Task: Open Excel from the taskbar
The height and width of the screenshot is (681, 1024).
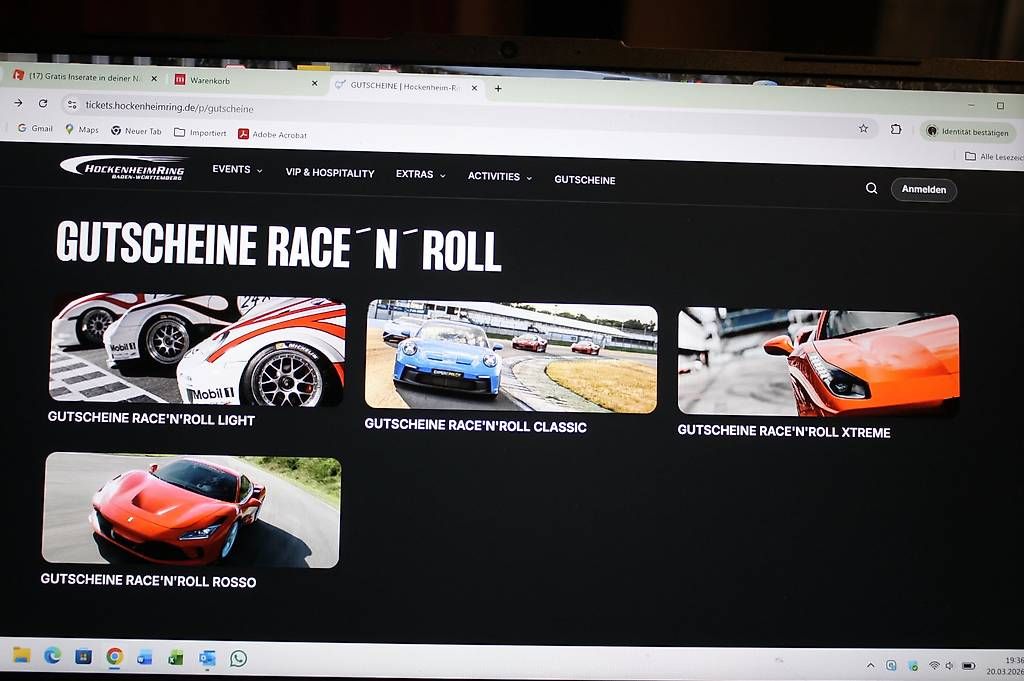Action: [x=176, y=657]
